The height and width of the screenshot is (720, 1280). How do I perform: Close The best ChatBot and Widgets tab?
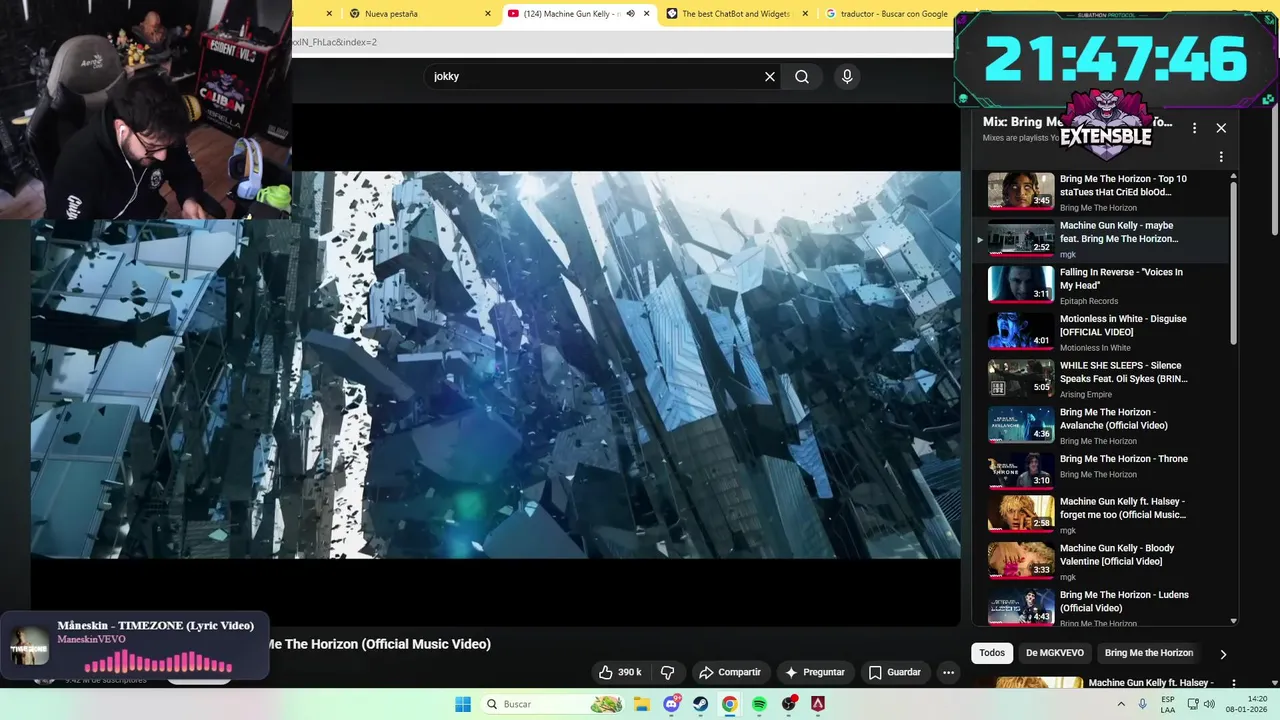pos(806,14)
